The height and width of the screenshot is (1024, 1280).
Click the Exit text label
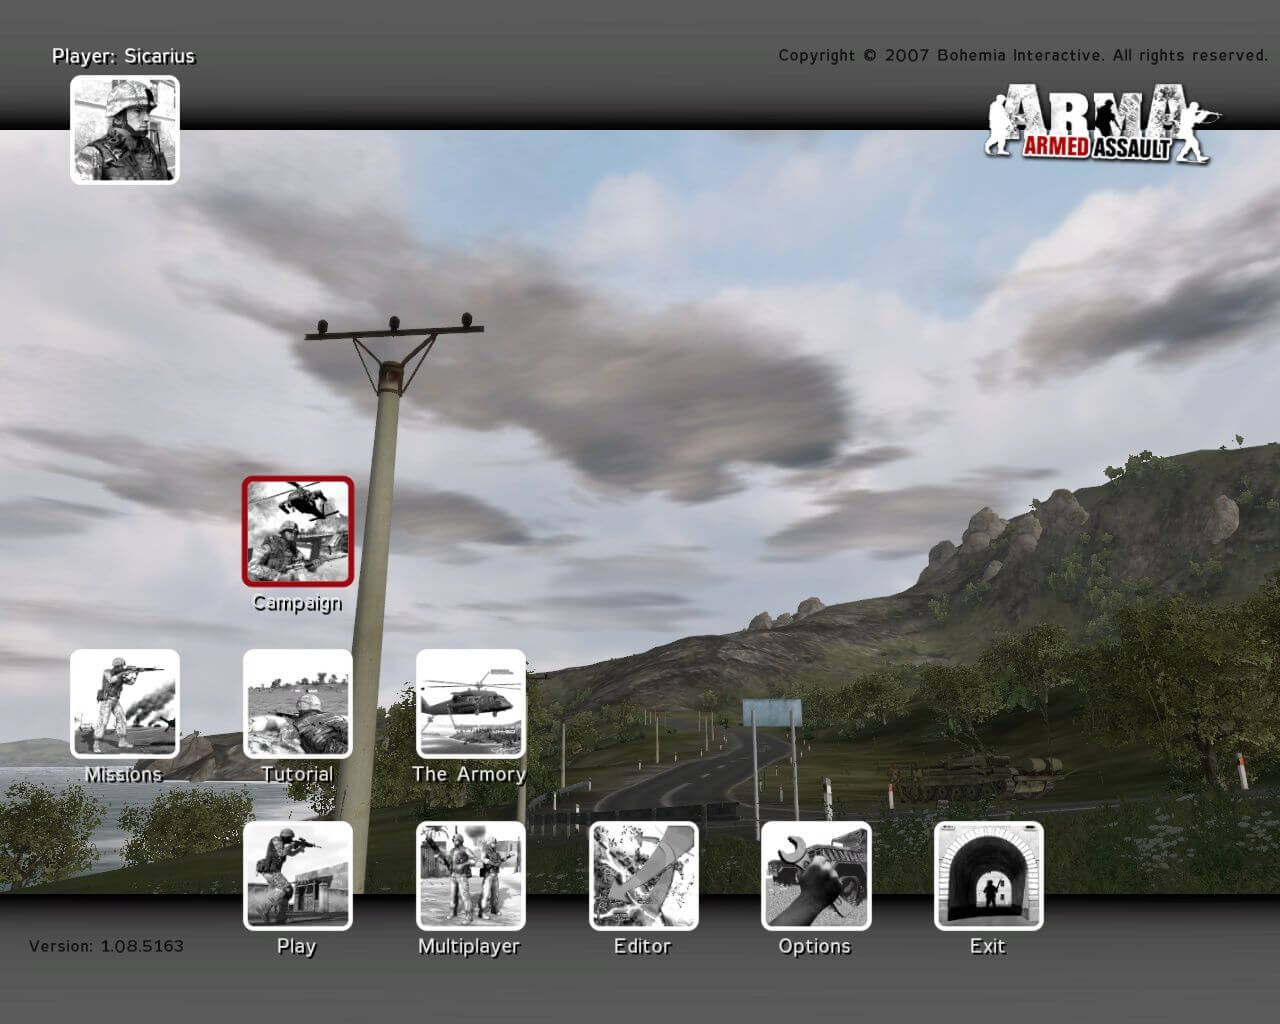point(988,946)
